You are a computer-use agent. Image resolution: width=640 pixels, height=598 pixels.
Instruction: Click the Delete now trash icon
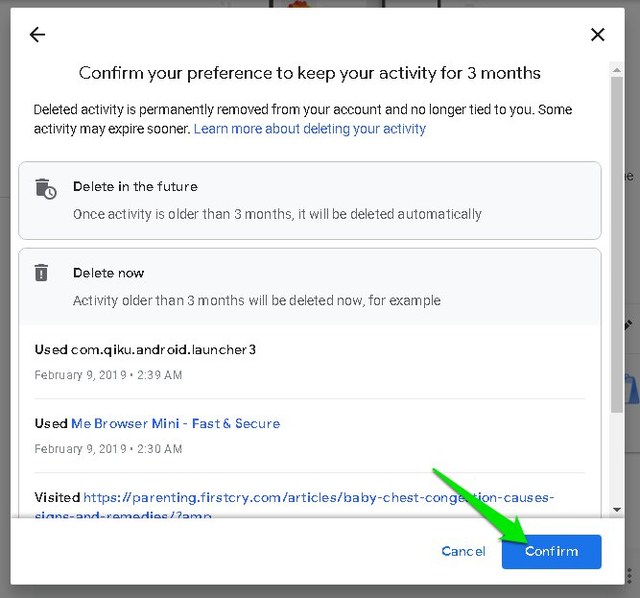coord(42,273)
